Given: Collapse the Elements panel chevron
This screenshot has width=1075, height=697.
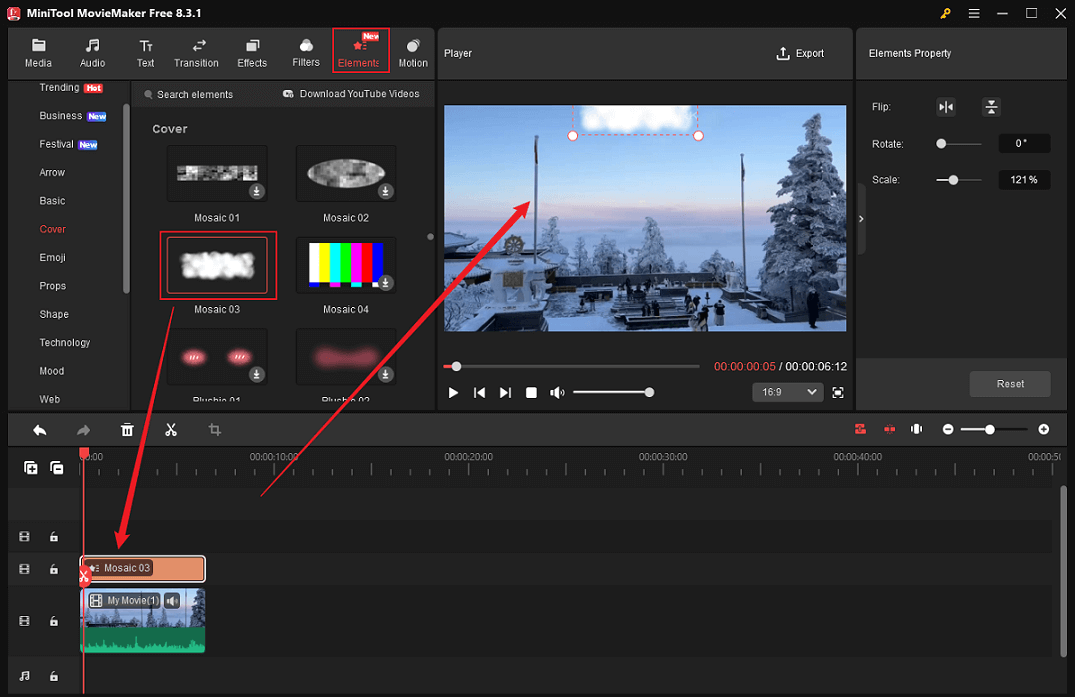Looking at the screenshot, I should (x=859, y=218).
